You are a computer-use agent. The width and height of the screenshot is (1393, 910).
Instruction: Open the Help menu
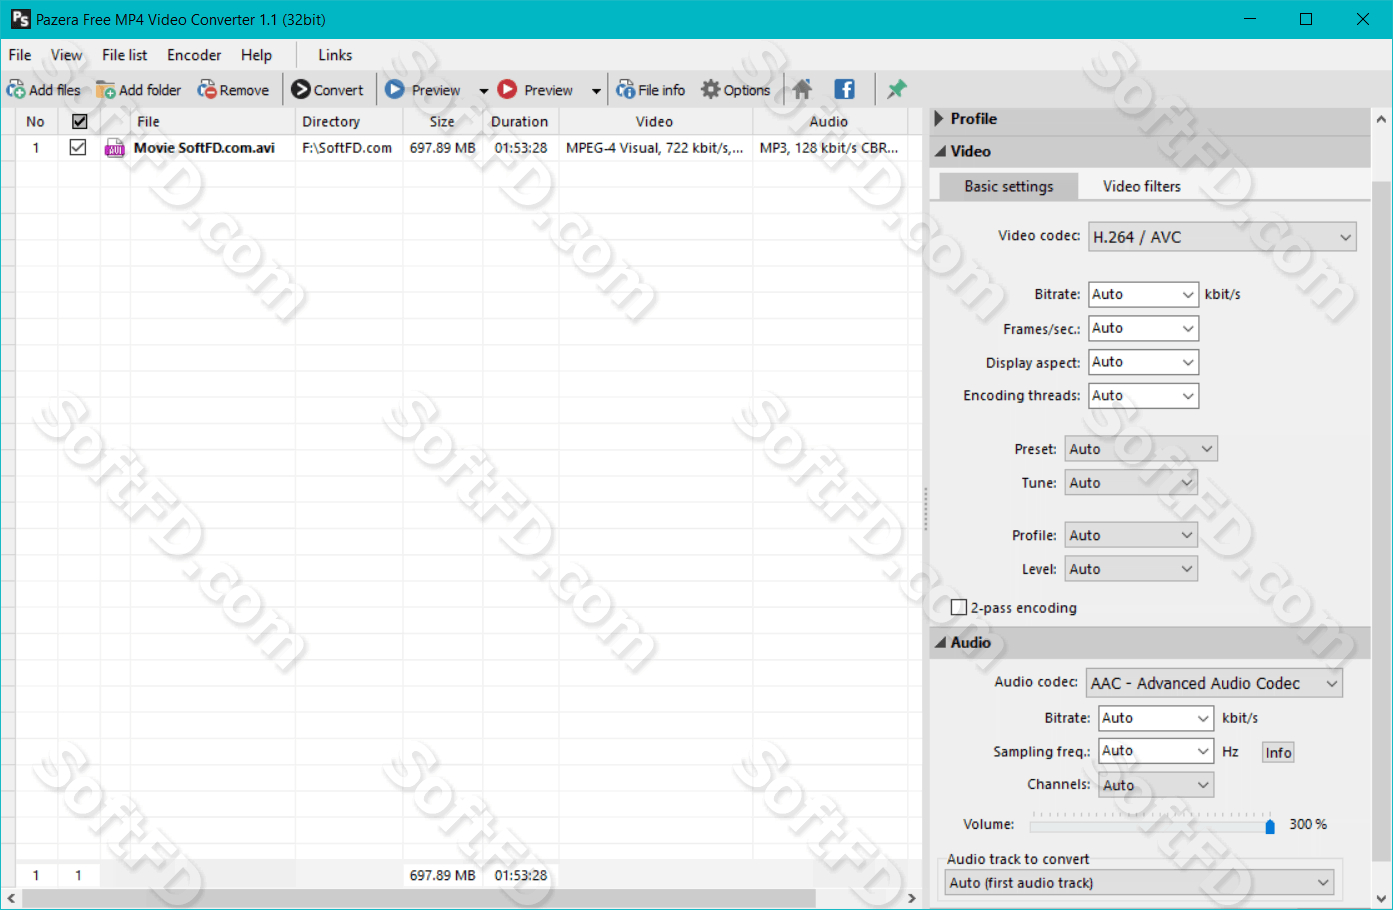pyautogui.click(x=256, y=55)
